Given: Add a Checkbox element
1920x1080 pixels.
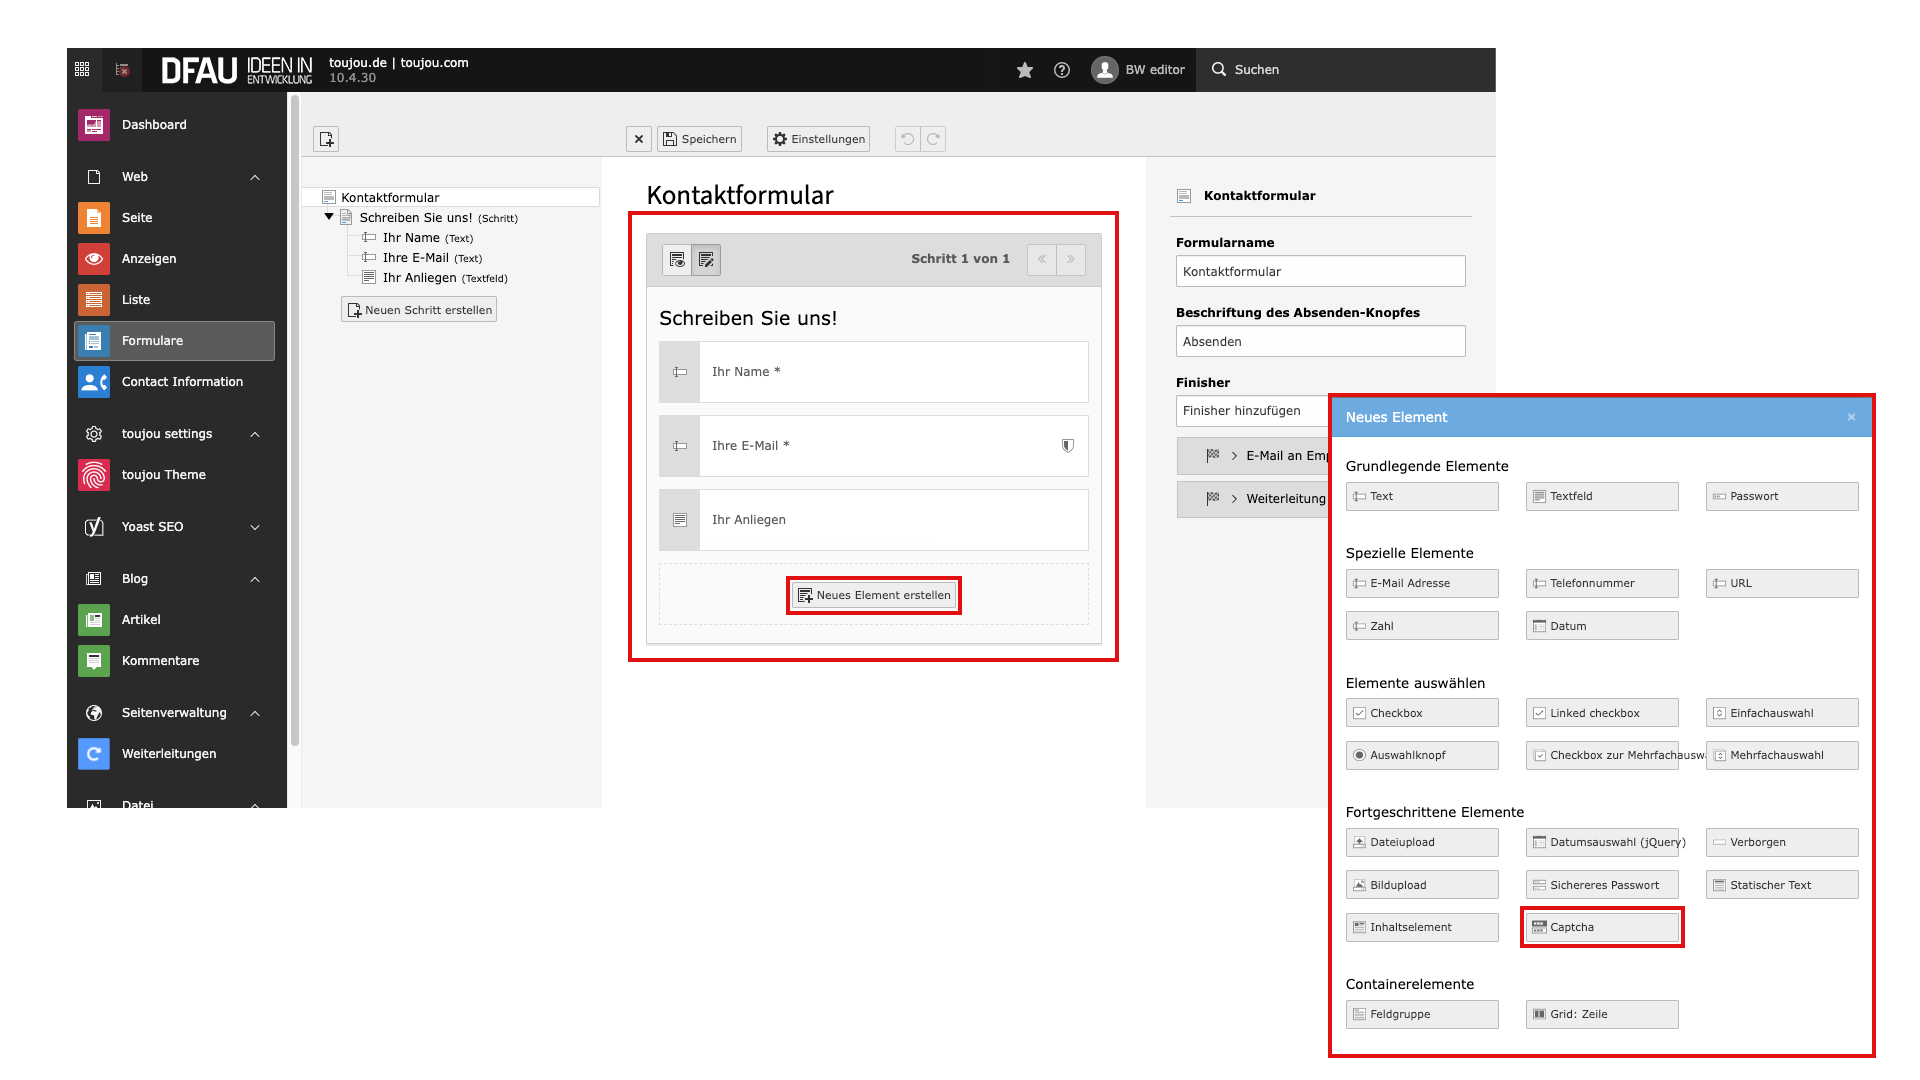Looking at the screenshot, I should click(x=1421, y=713).
